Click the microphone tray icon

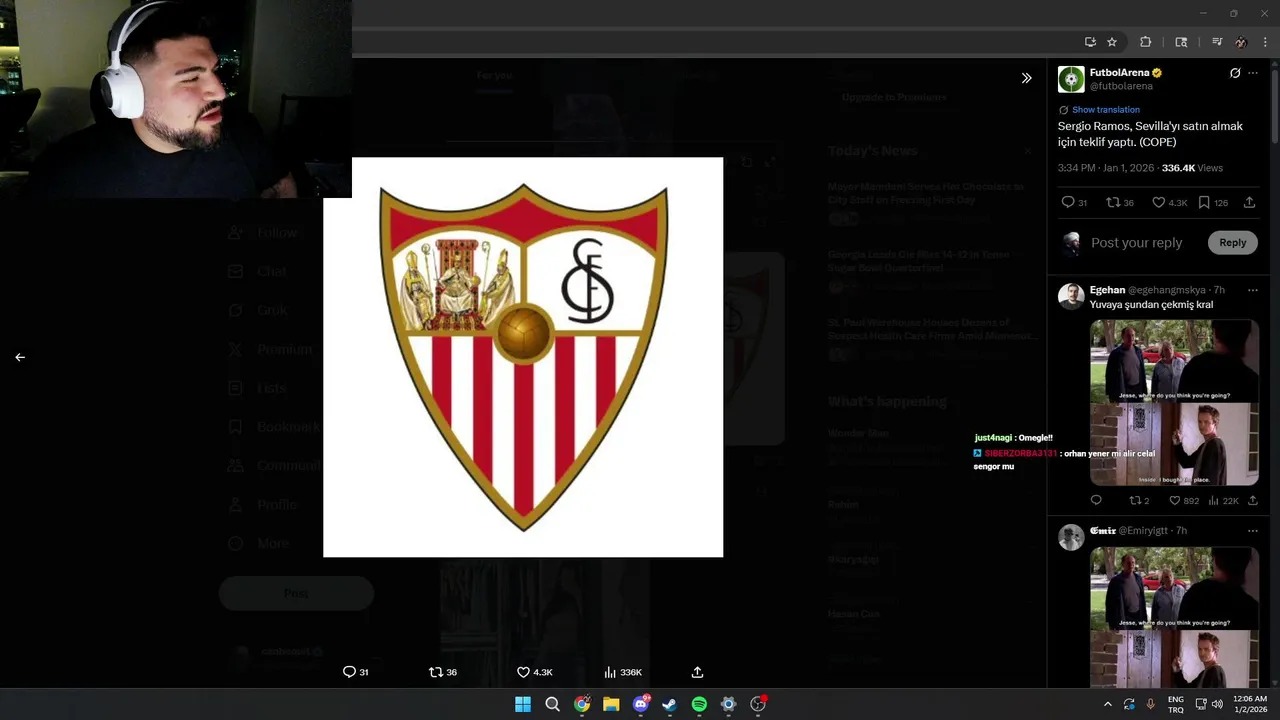[1151, 704]
